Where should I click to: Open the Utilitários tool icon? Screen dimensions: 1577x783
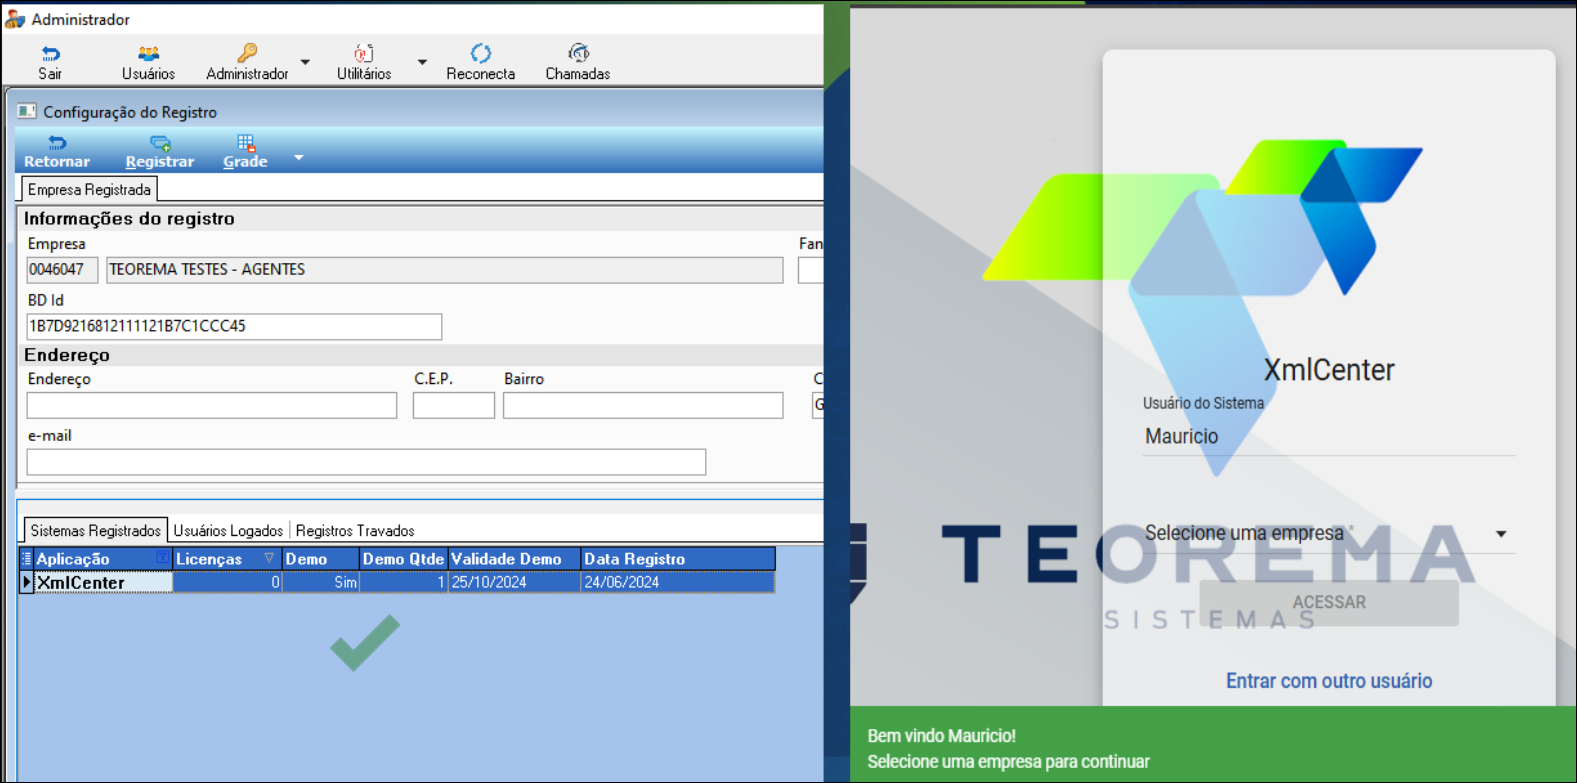click(363, 54)
